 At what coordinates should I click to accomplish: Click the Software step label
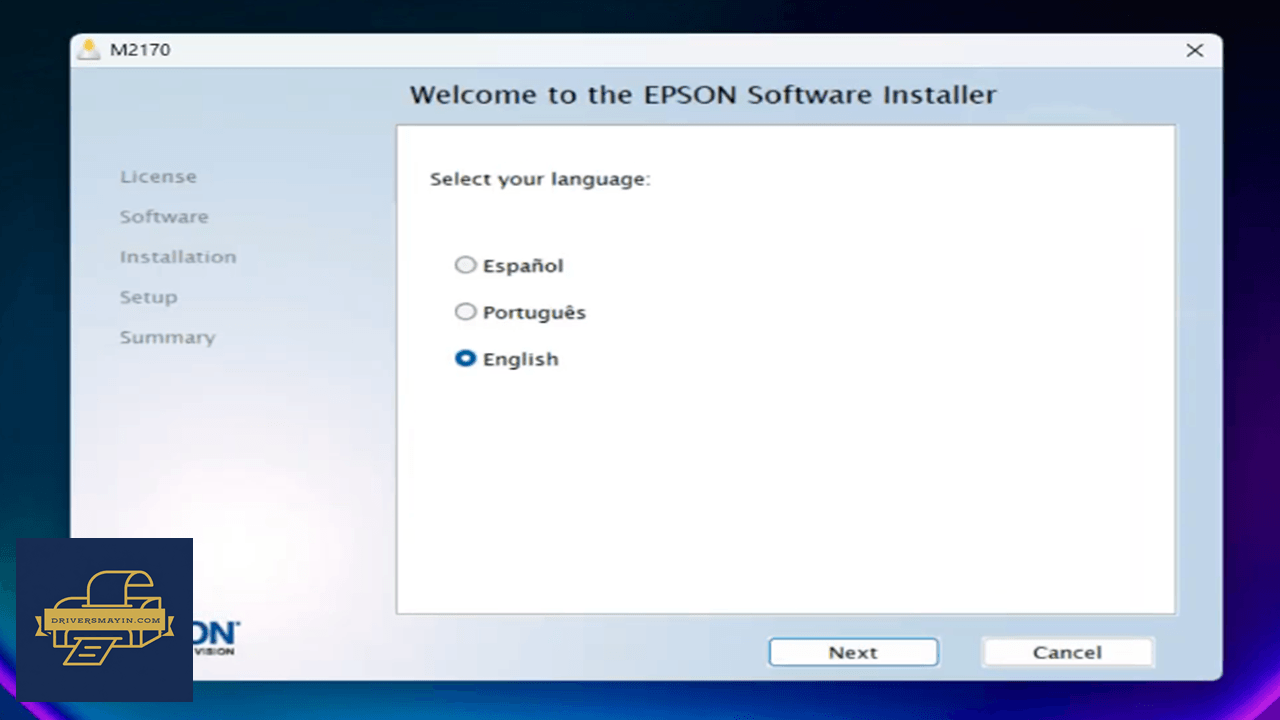(164, 217)
